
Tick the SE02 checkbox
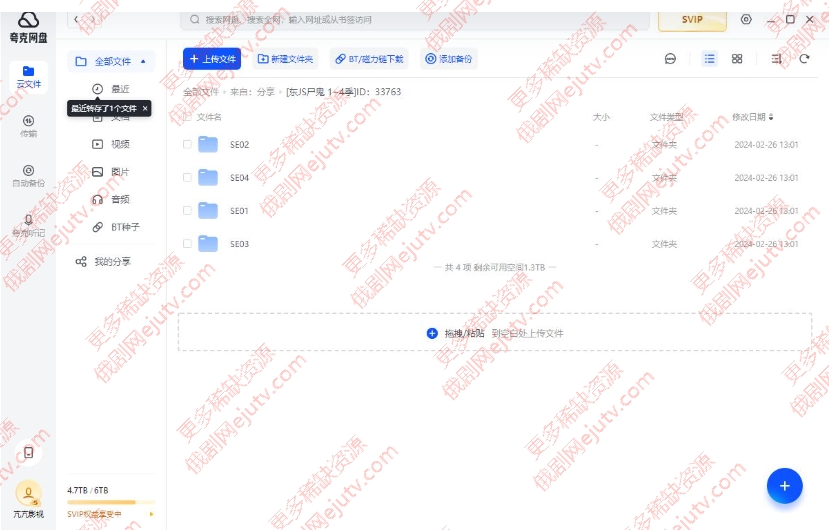[x=187, y=144]
